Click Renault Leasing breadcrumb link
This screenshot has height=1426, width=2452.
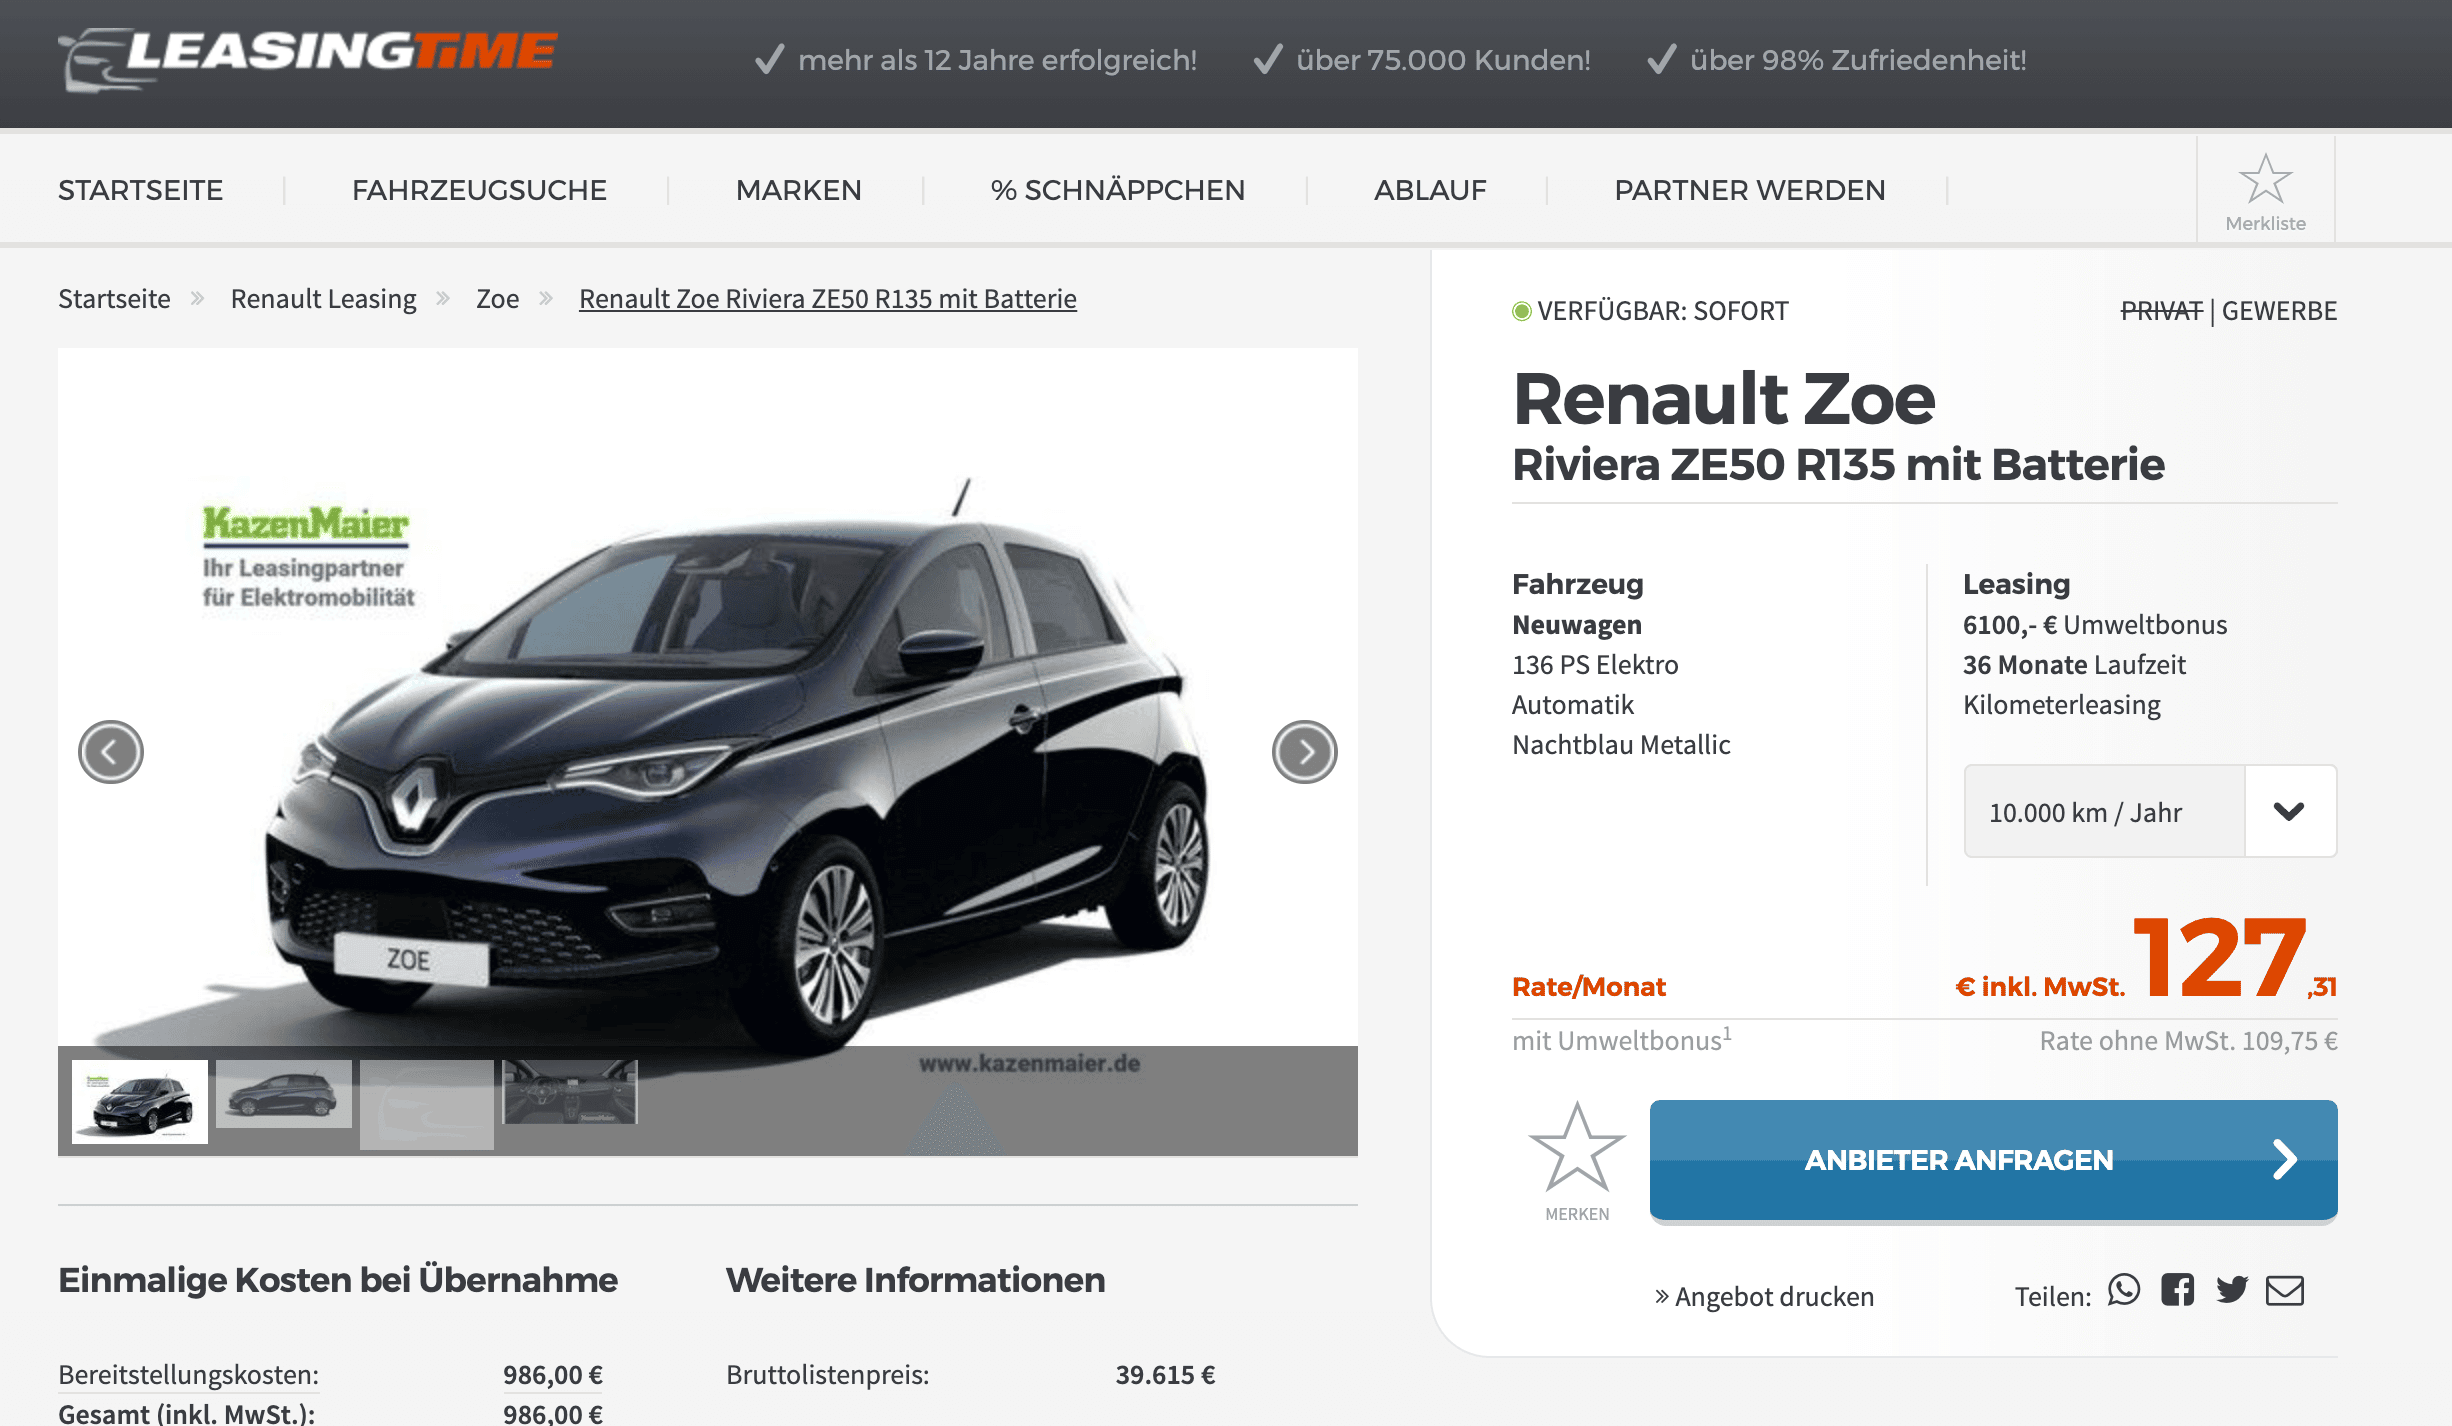click(x=323, y=299)
